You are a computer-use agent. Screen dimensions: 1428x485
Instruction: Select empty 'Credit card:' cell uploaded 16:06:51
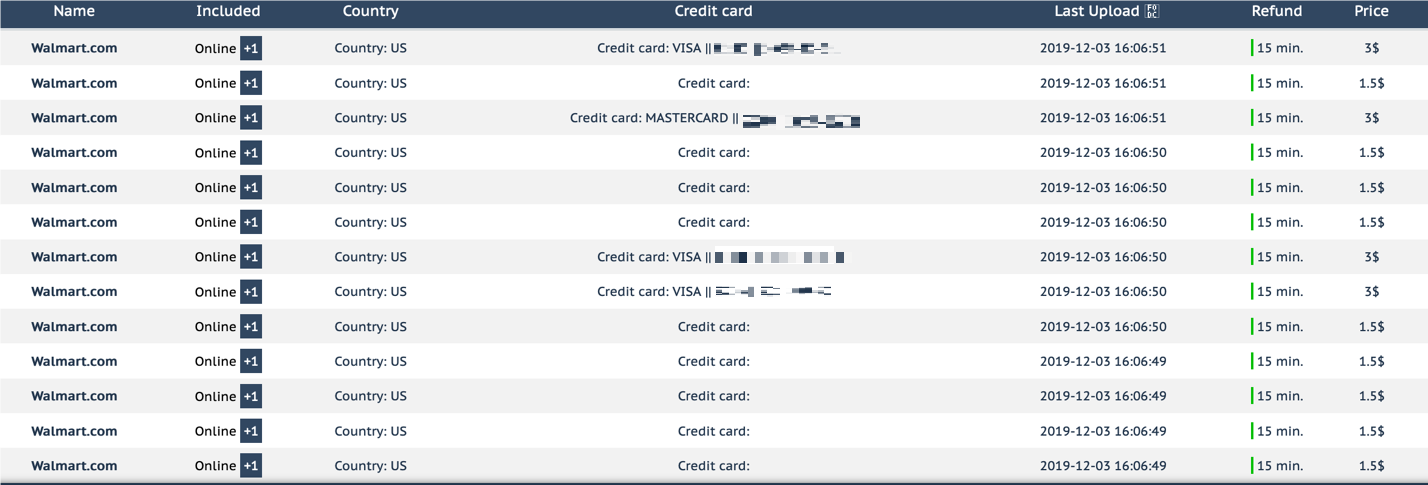[x=714, y=83]
